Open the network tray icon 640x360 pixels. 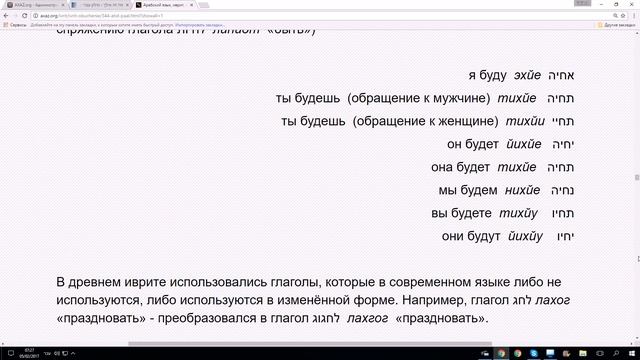click(x=65, y=353)
